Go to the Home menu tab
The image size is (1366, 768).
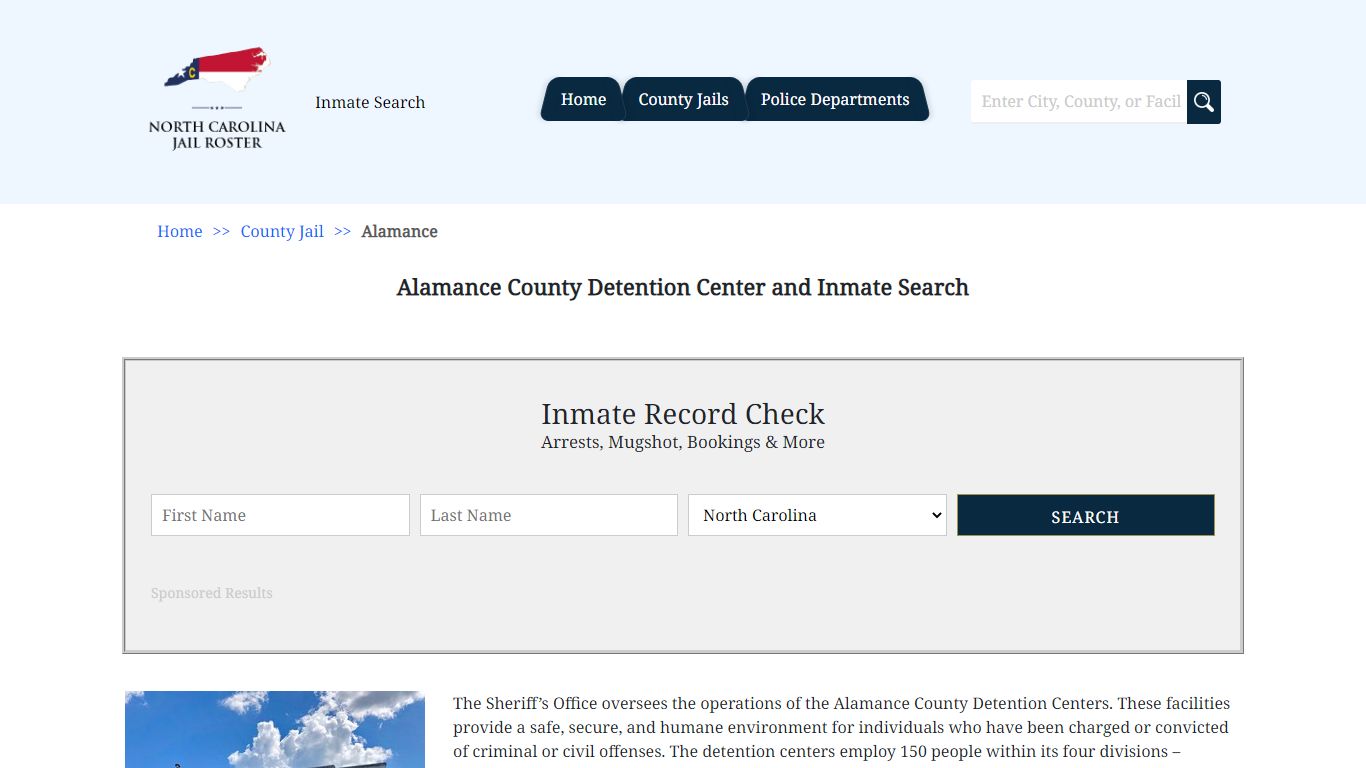pyautogui.click(x=583, y=99)
